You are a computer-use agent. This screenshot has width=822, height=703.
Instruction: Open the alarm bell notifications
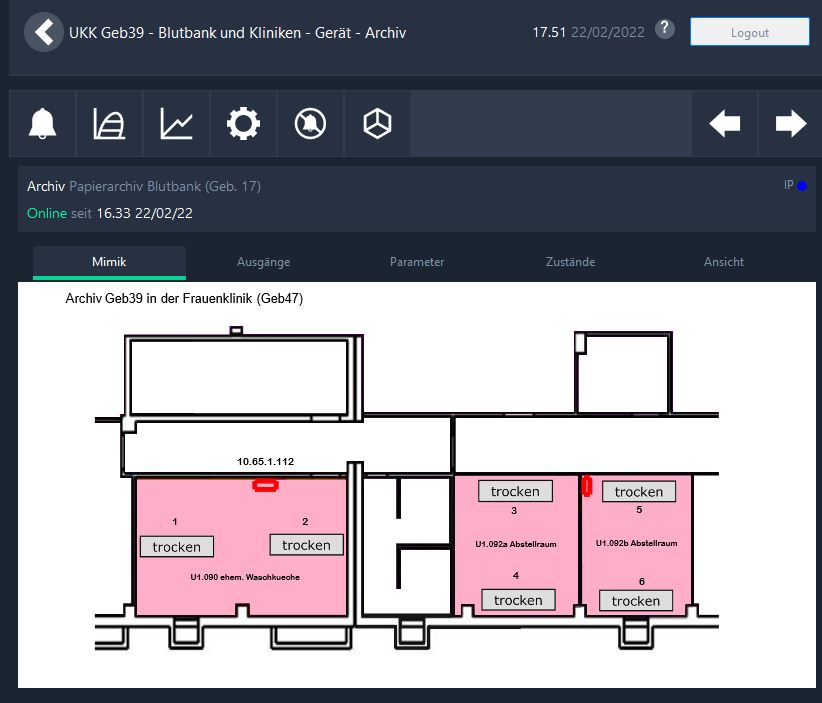click(43, 124)
